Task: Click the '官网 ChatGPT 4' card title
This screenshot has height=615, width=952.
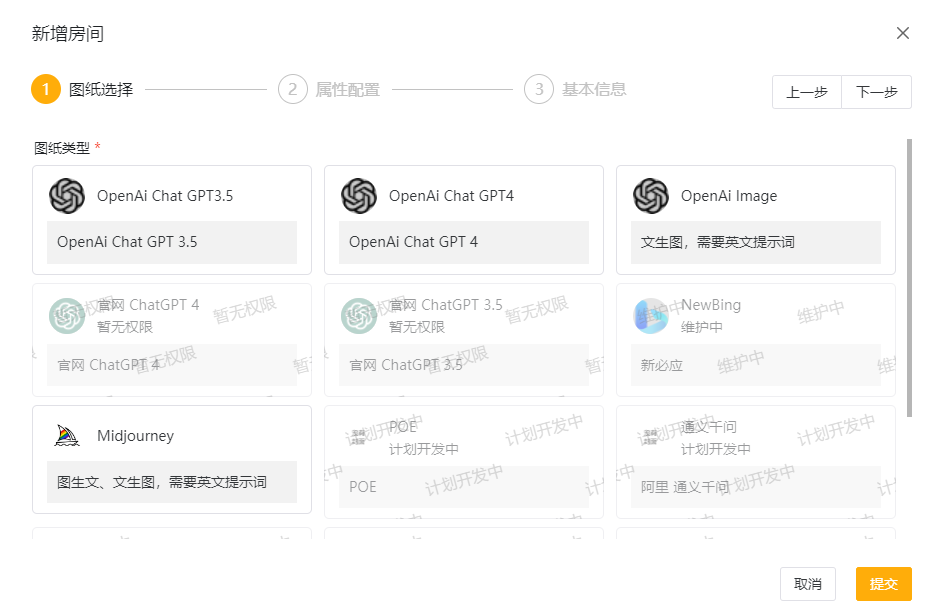Action: [148, 305]
